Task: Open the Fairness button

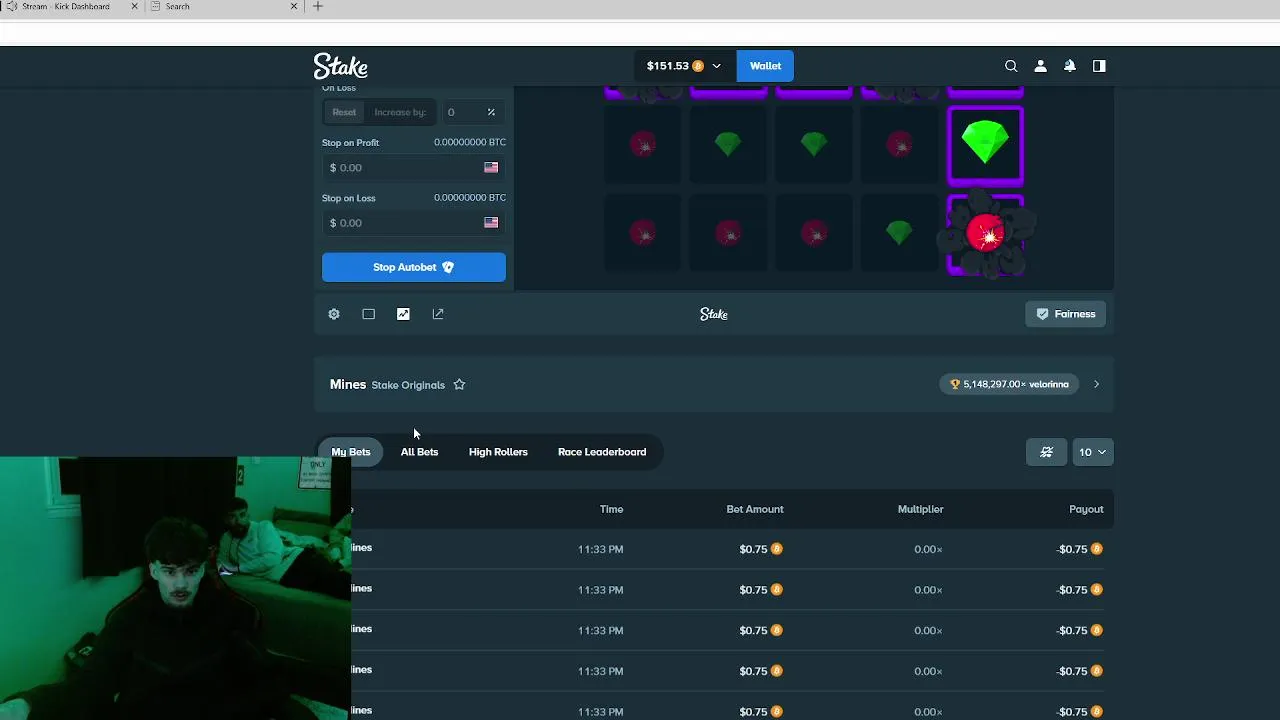Action: 1066,314
